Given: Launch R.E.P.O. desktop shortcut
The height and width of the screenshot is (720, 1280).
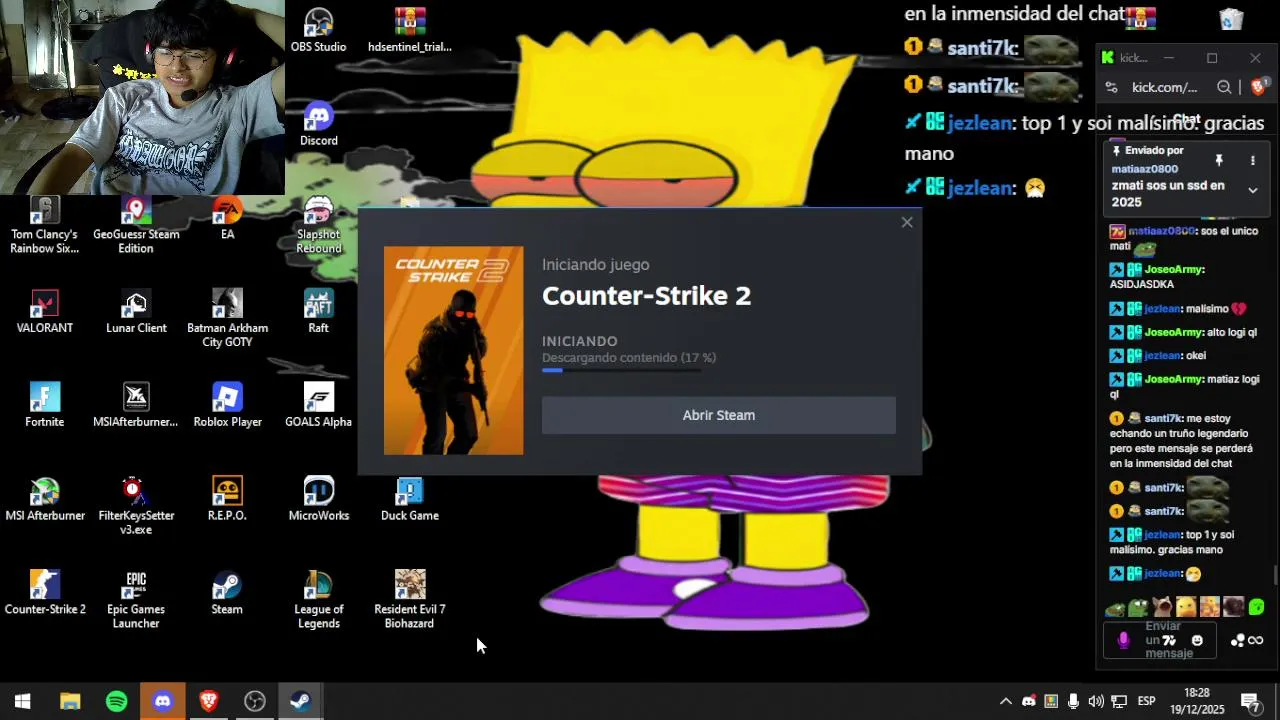Looking at the screenshot, I should tap(227, 499).
